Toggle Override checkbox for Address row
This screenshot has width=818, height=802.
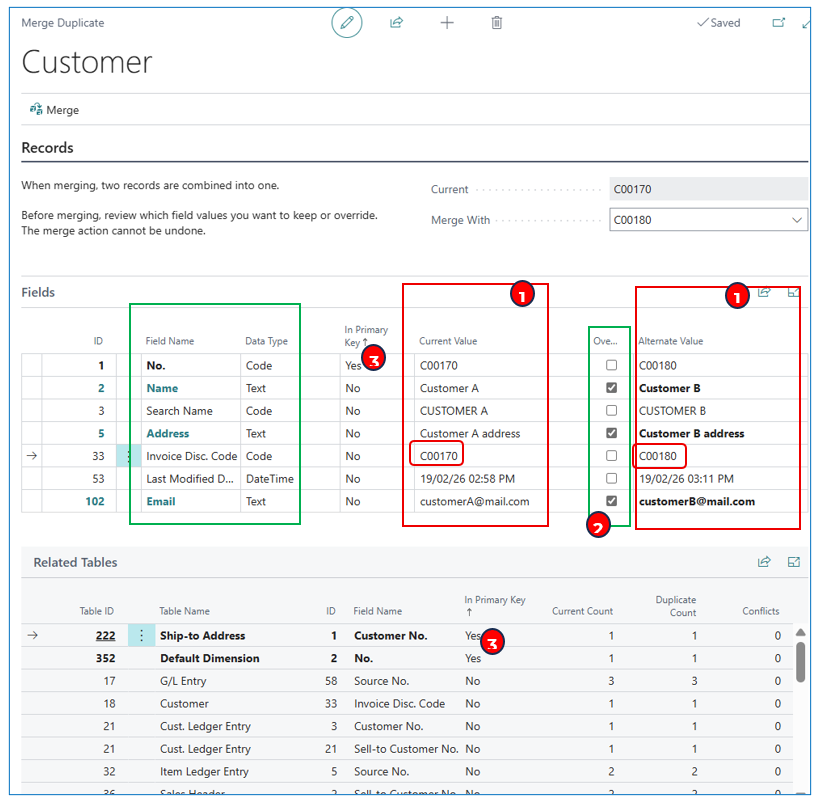point(611,434)
